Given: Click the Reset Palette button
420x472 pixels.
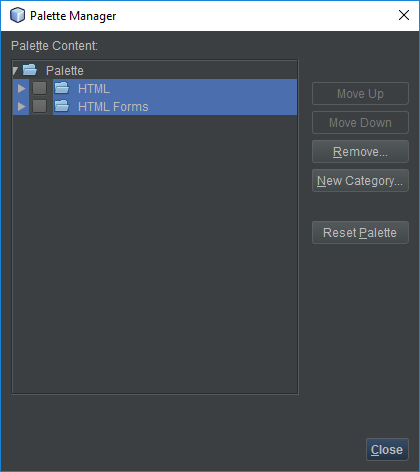Looking at the screenshot, I should tap(360, 232).
